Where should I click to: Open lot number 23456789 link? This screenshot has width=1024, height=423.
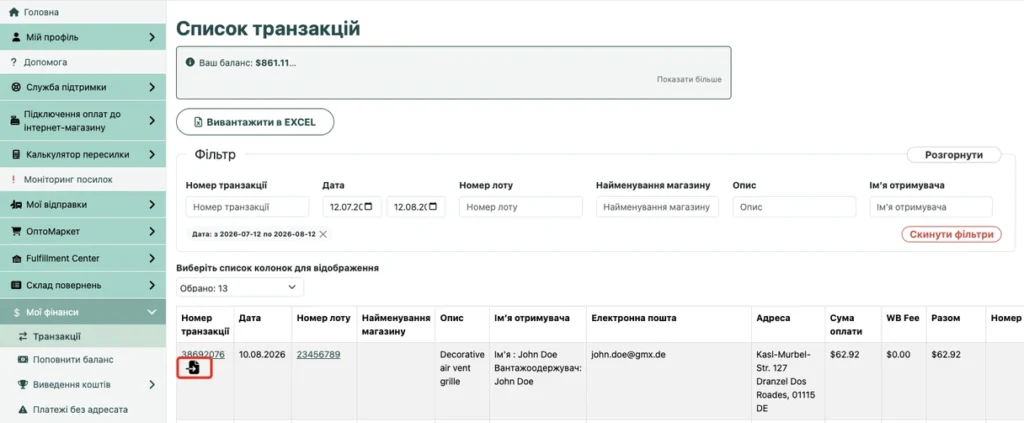tap(318, 354)
